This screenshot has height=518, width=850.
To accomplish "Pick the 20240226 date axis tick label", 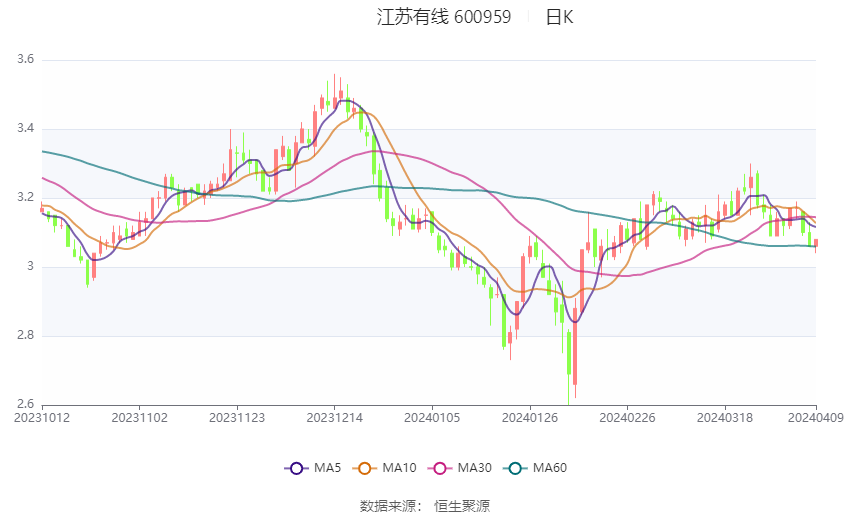I will [626, 418].
